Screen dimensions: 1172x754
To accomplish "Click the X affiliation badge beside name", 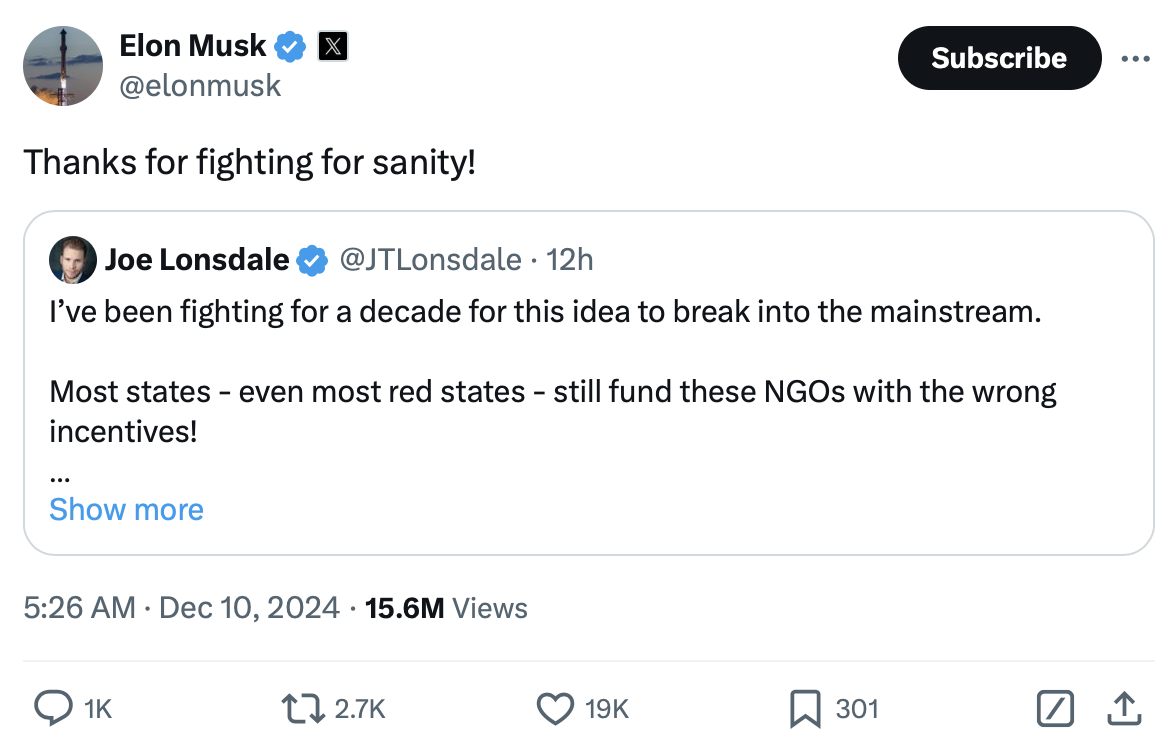I will [333, 46].
